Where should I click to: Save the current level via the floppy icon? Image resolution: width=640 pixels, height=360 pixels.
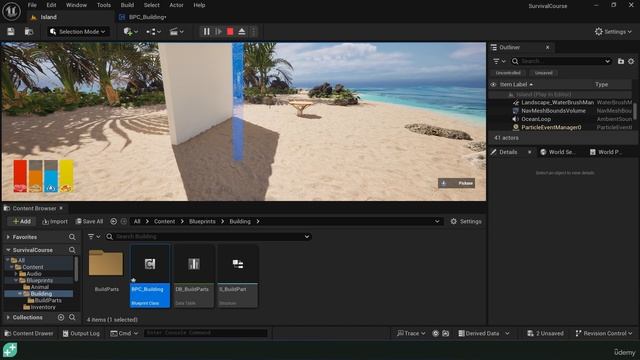pyautogui.click(x=11, y=31)
